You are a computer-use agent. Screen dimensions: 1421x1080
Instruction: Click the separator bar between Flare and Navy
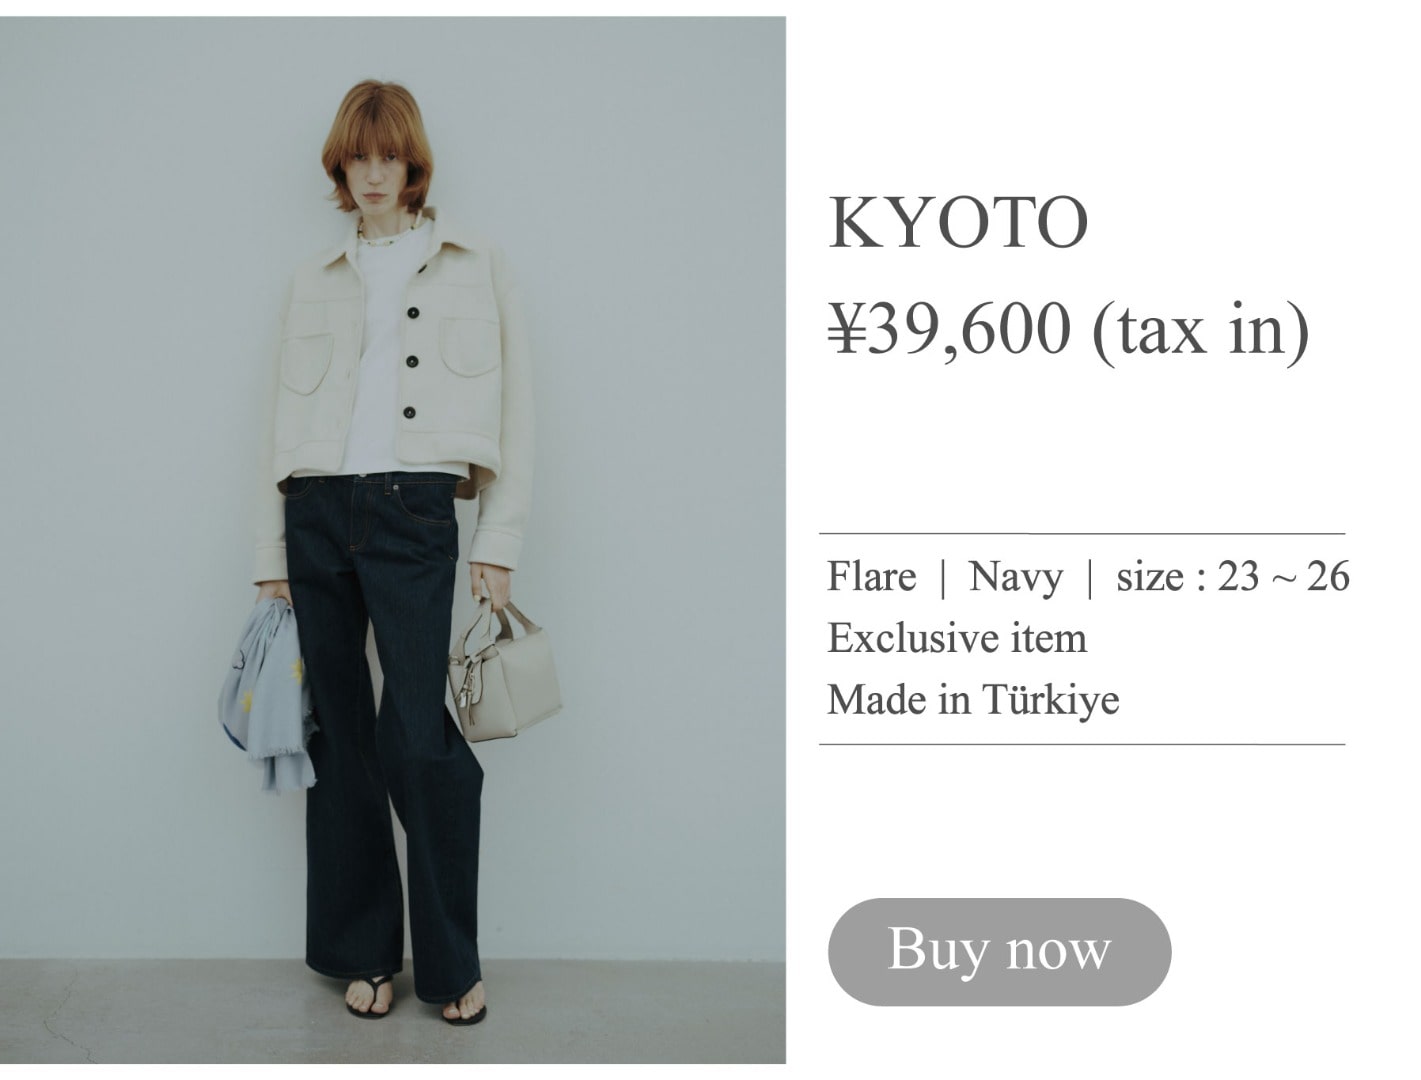942,578
